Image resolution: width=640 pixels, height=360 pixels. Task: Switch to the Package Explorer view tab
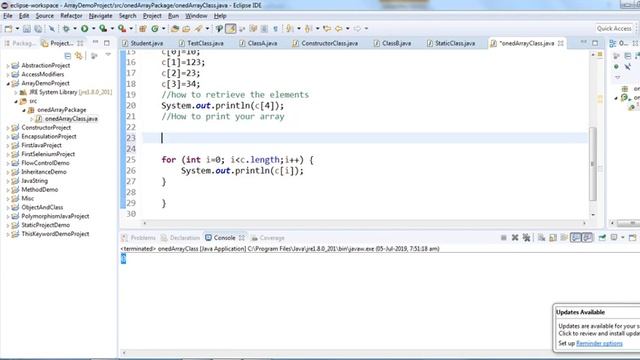tap(20, 43)
